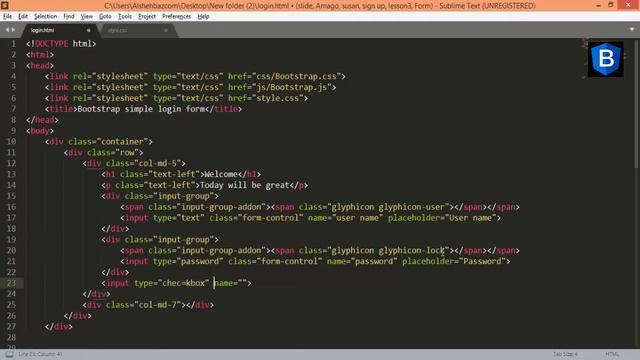
Task: Open the Find menu
Action: click(69, 16)
